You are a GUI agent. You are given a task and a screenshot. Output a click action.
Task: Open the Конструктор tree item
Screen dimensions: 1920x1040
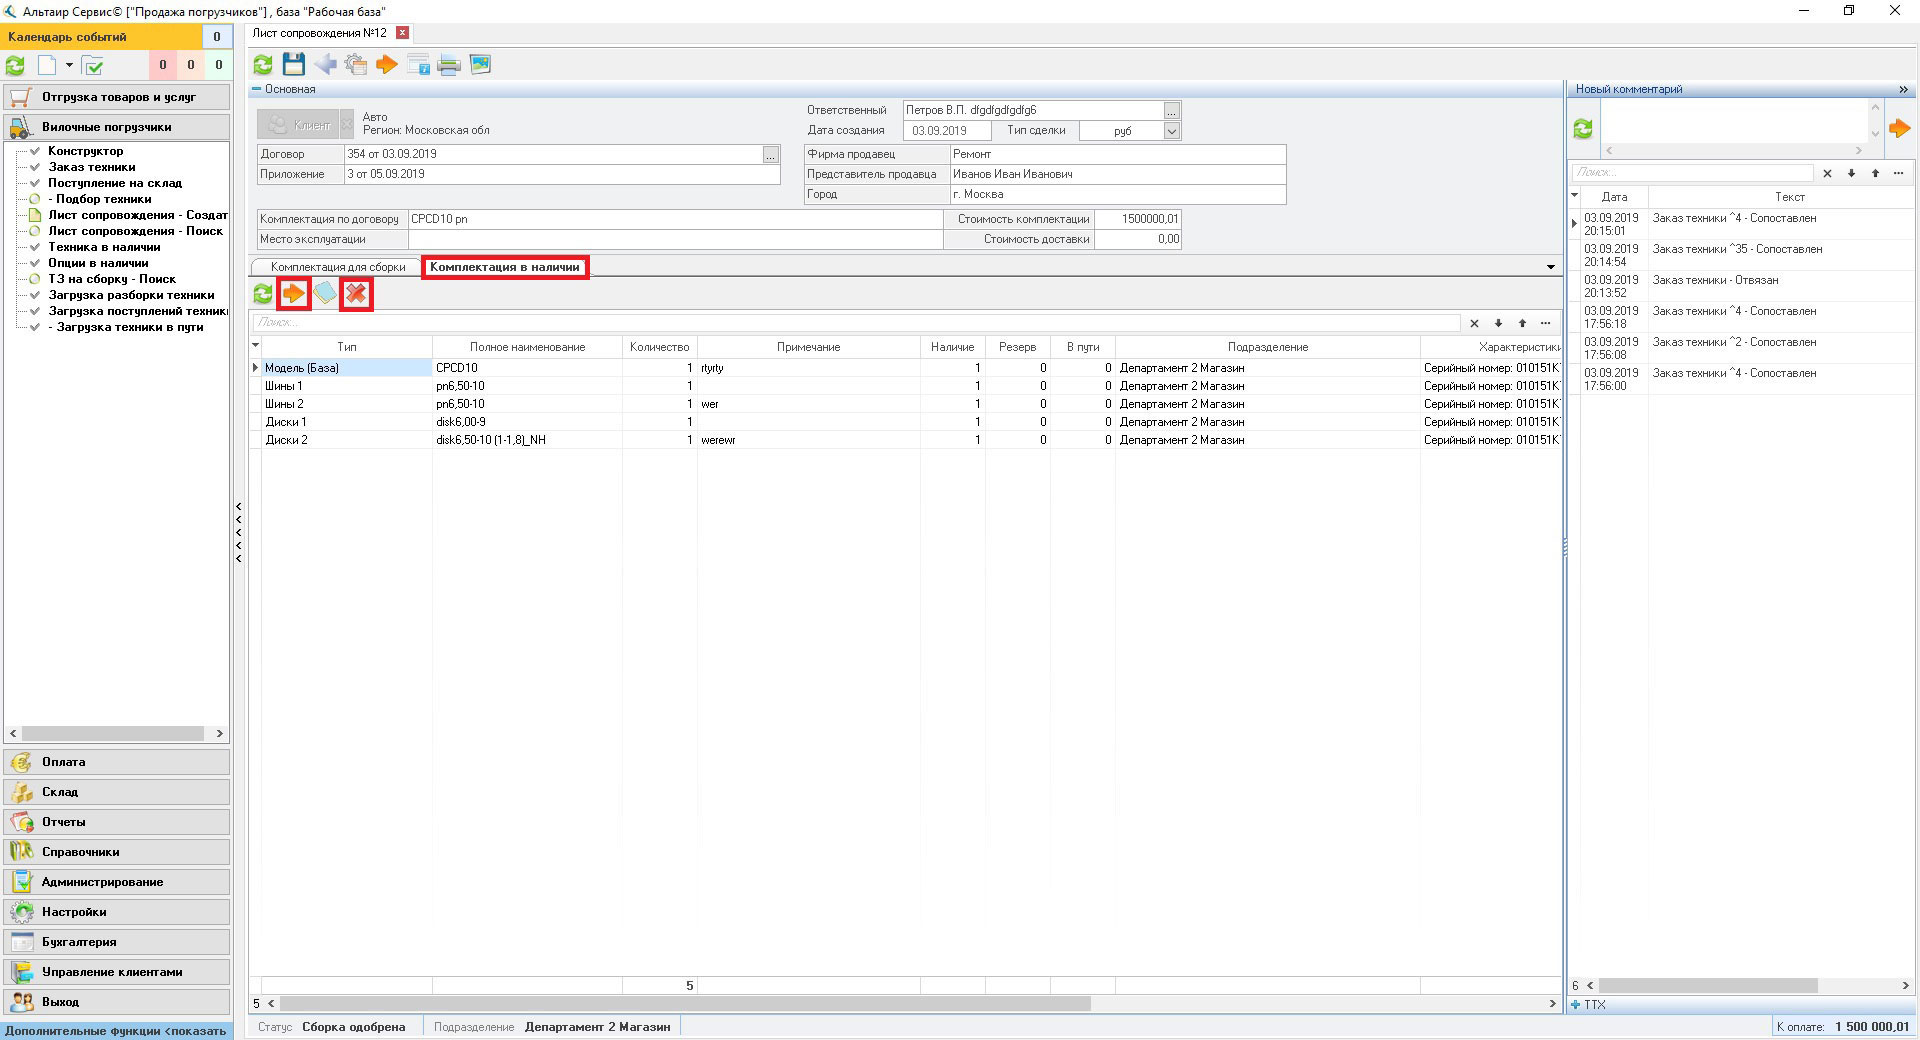coord(86,151)
